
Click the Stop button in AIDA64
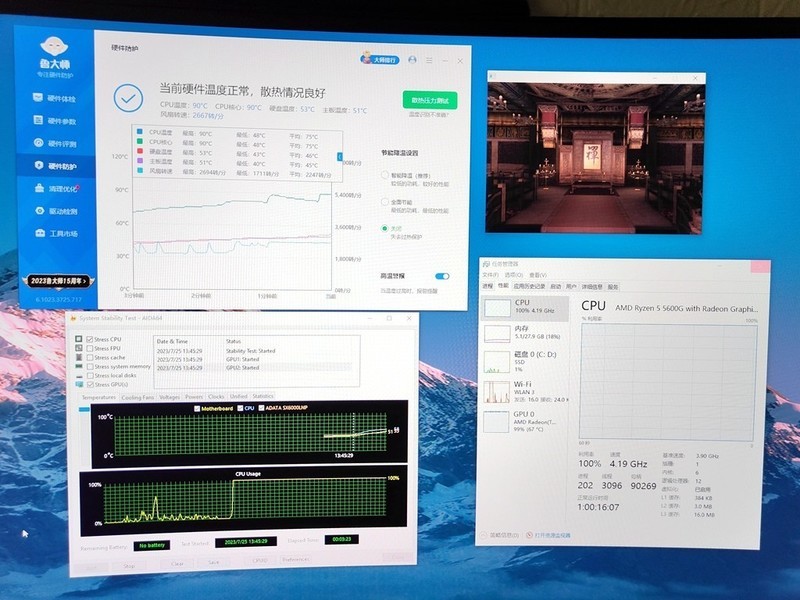pyautogui.click(x=129, y=566)
